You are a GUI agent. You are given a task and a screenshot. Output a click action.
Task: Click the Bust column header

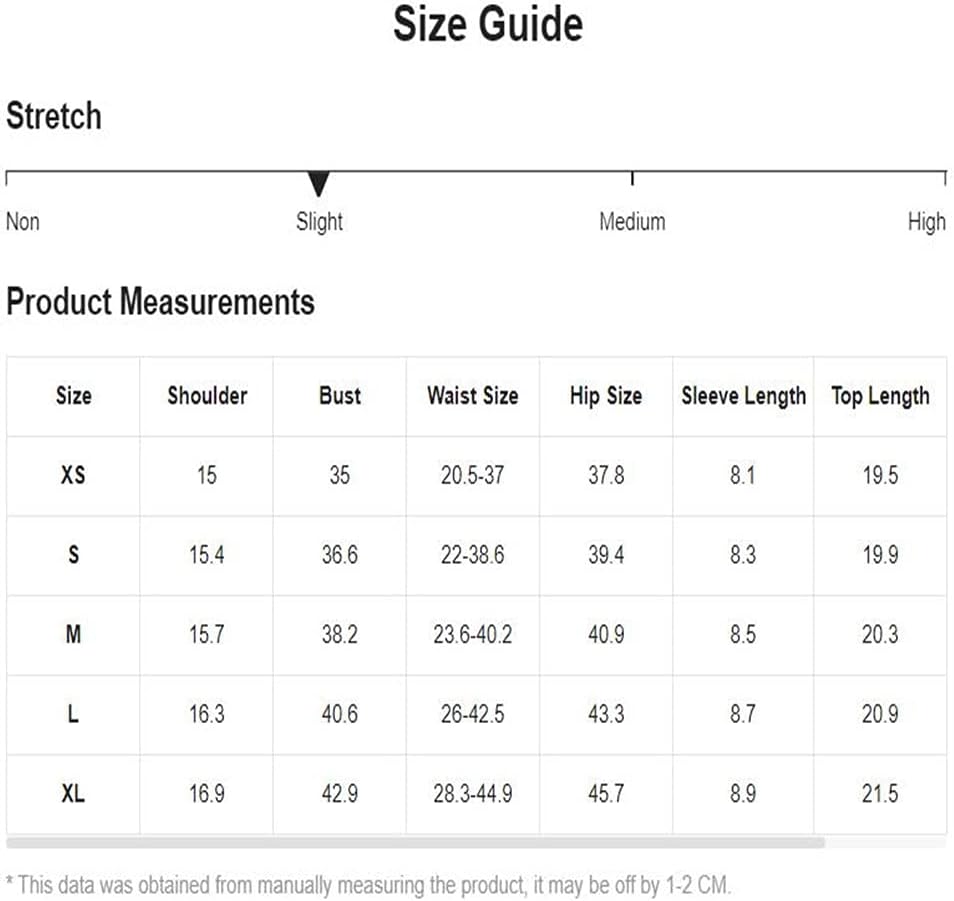pyautogui.click(x=339, y=396)
